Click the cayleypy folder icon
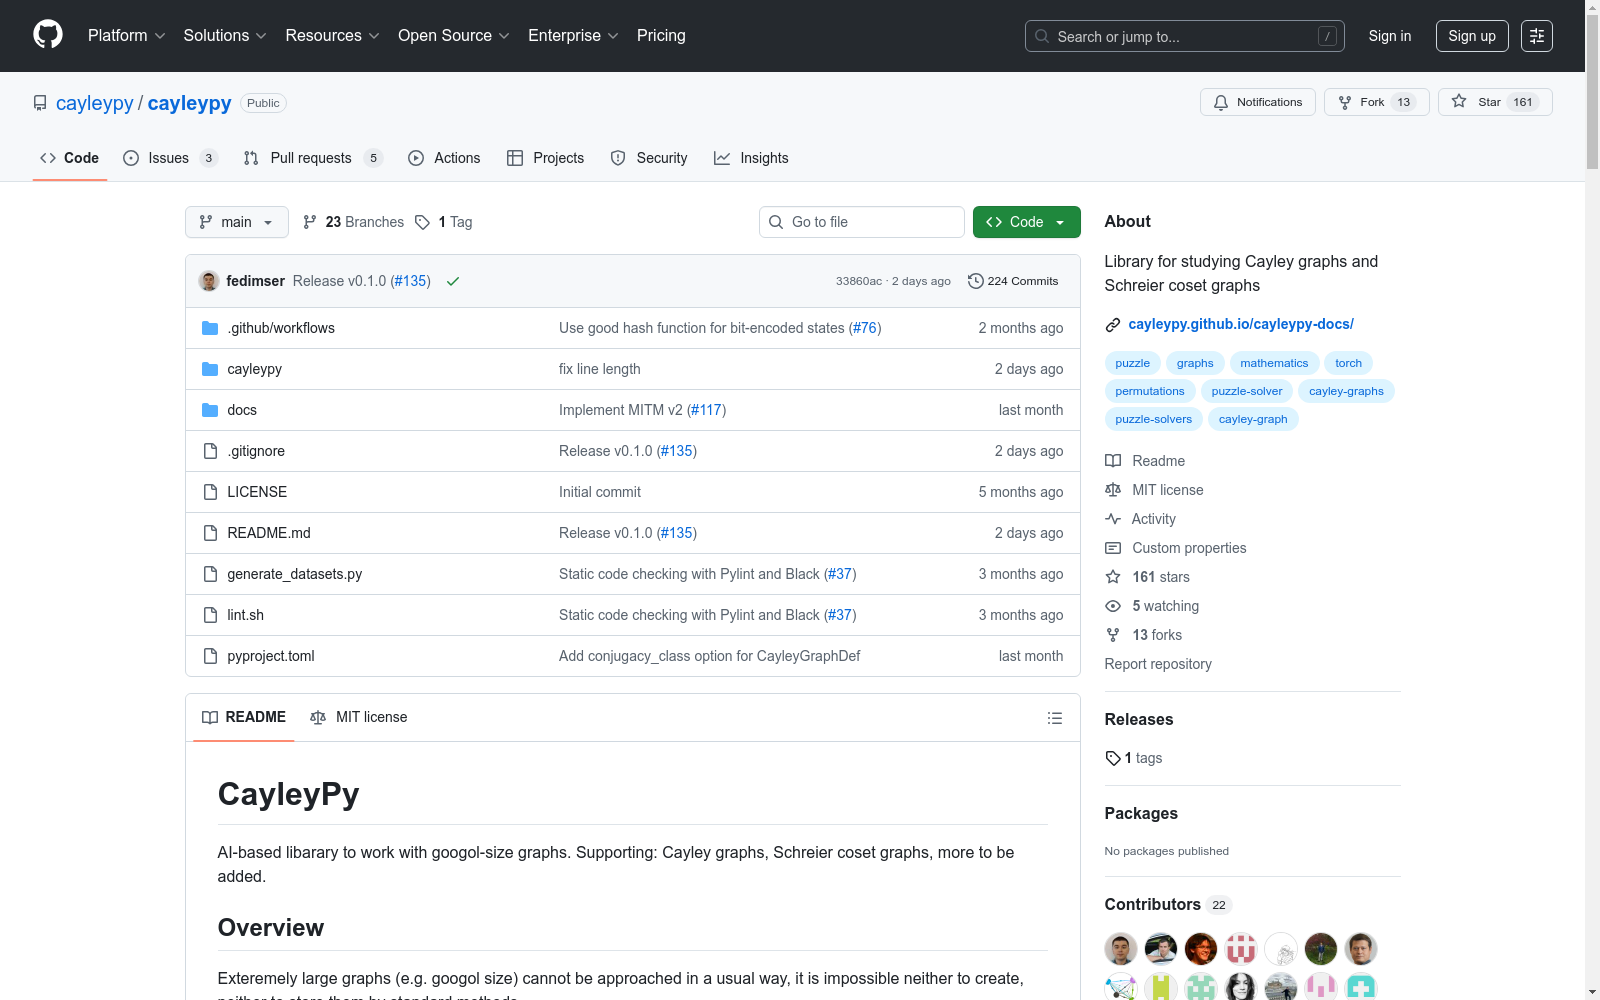Viewport: 1600px width, 1000px height. point(210,369)
